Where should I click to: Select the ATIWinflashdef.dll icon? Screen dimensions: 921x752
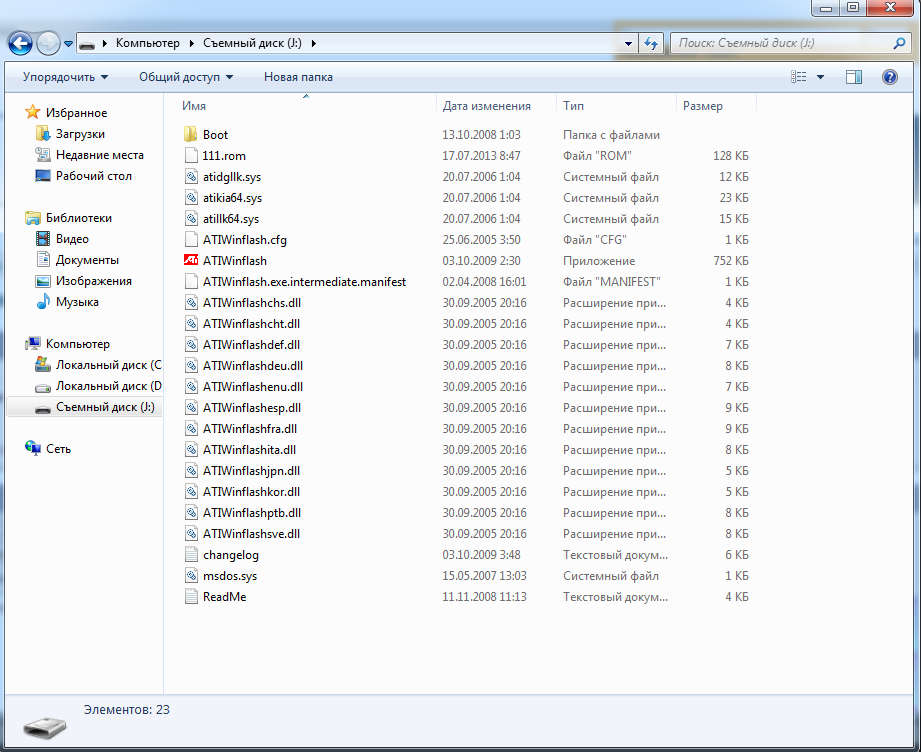tap(191, 345)
